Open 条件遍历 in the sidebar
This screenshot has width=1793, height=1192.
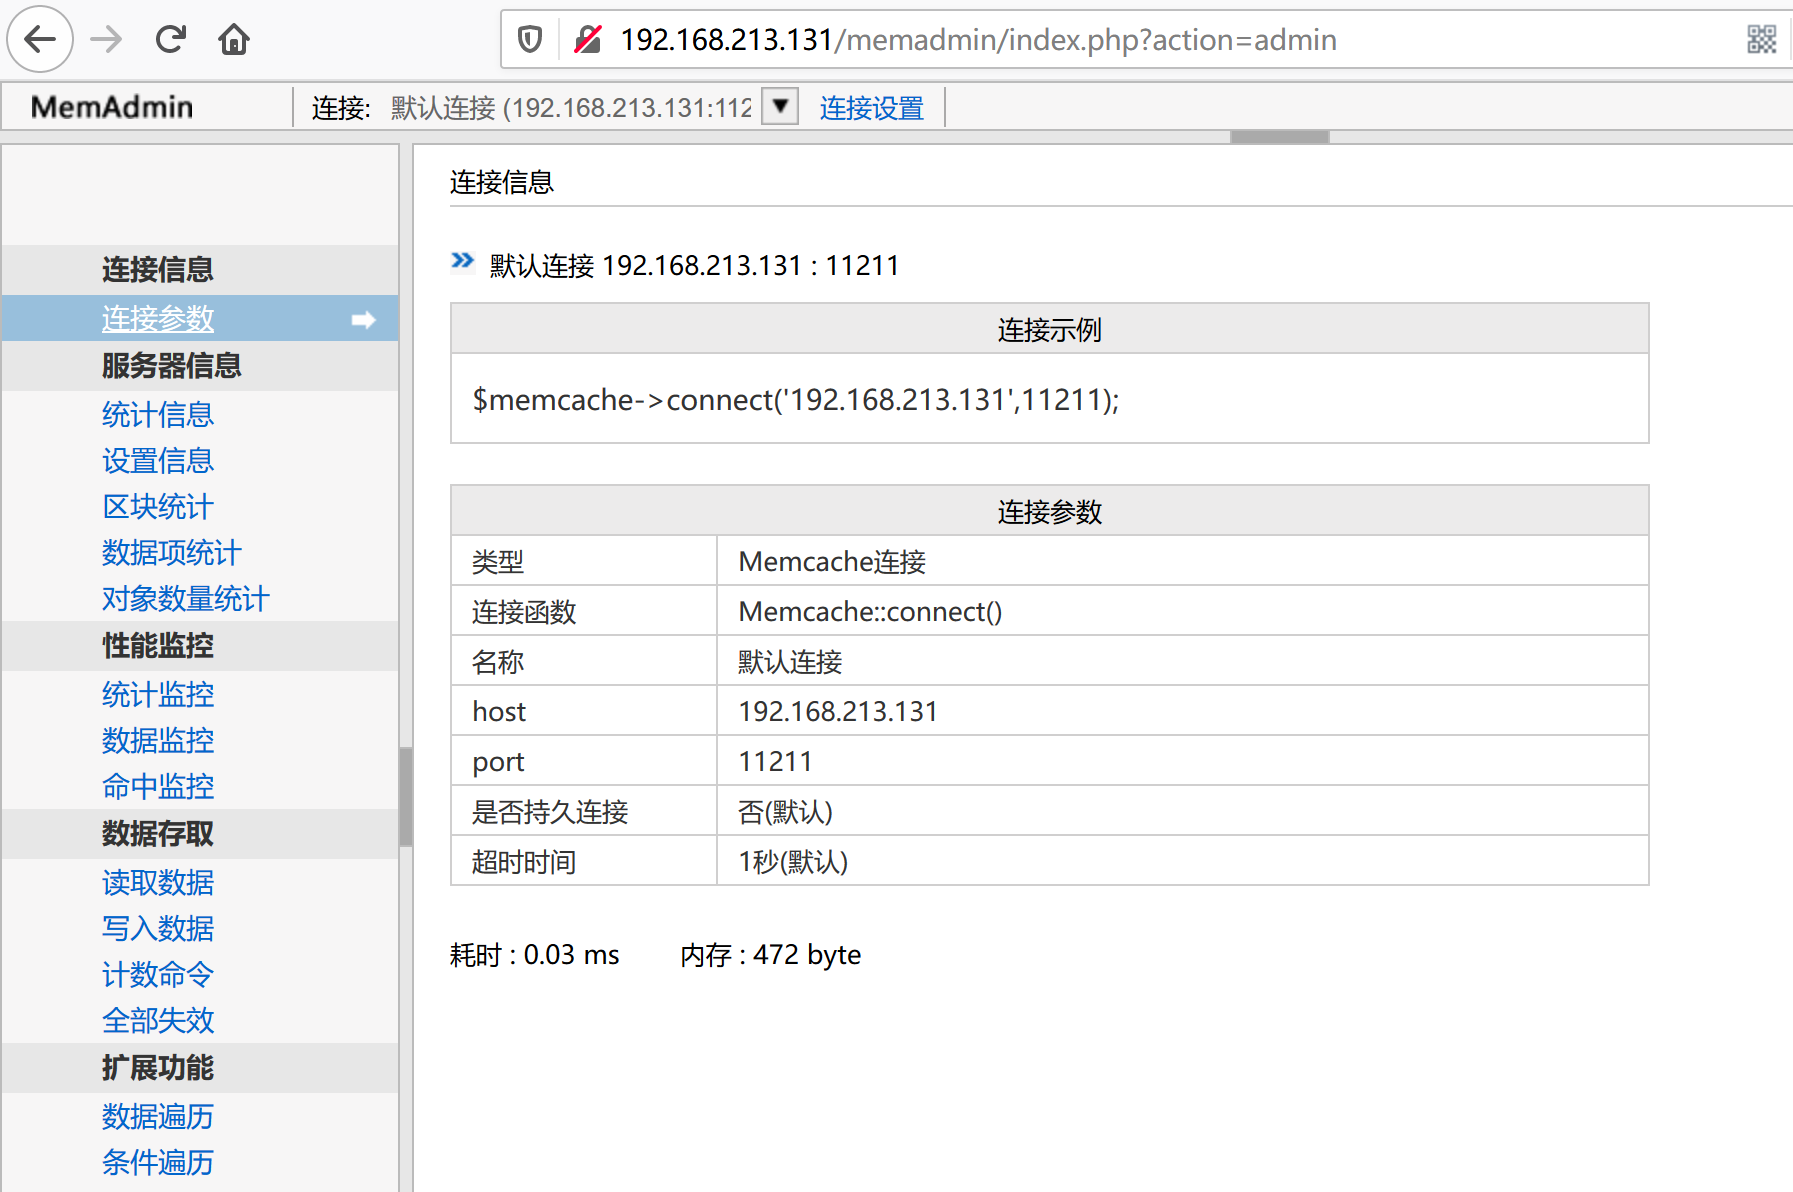click(x=158, y=1163)
